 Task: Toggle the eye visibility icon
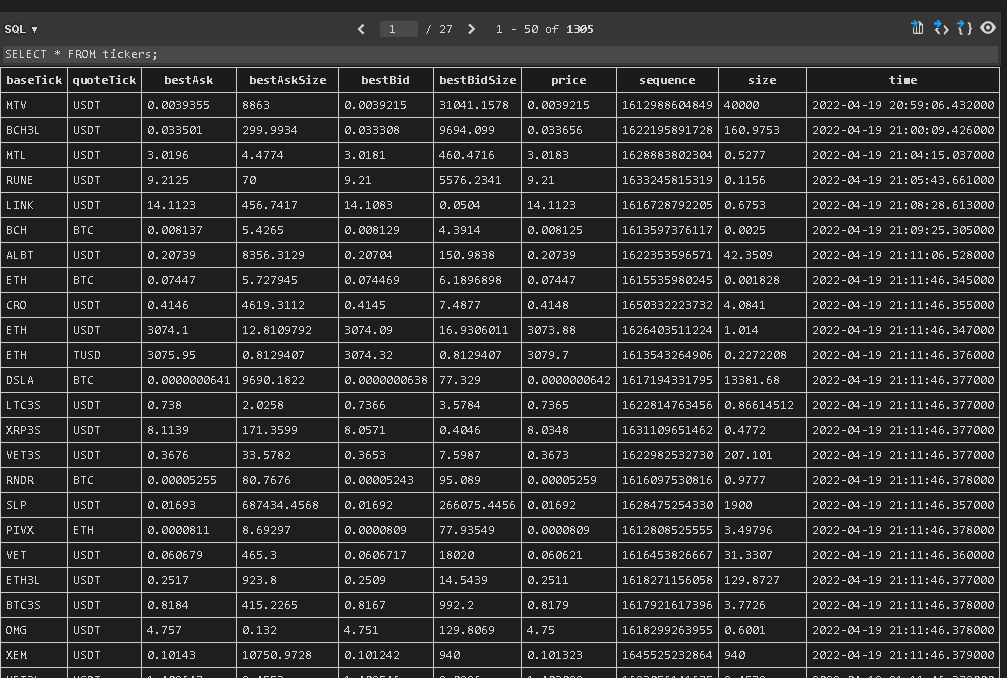988,28
